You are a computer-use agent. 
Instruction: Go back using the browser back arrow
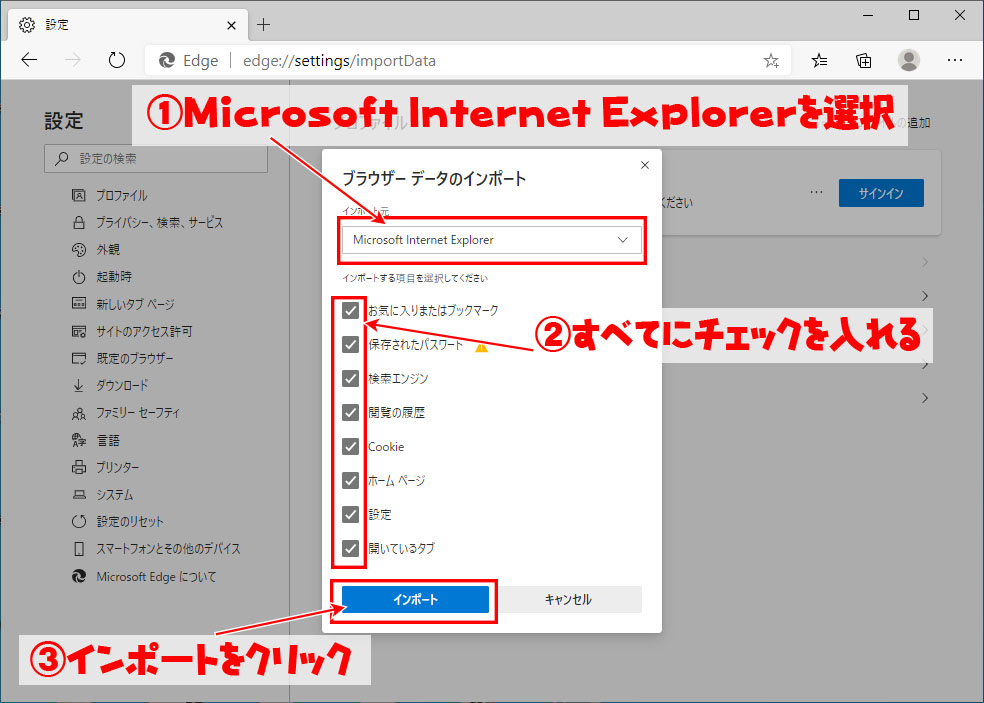point(29,60)
